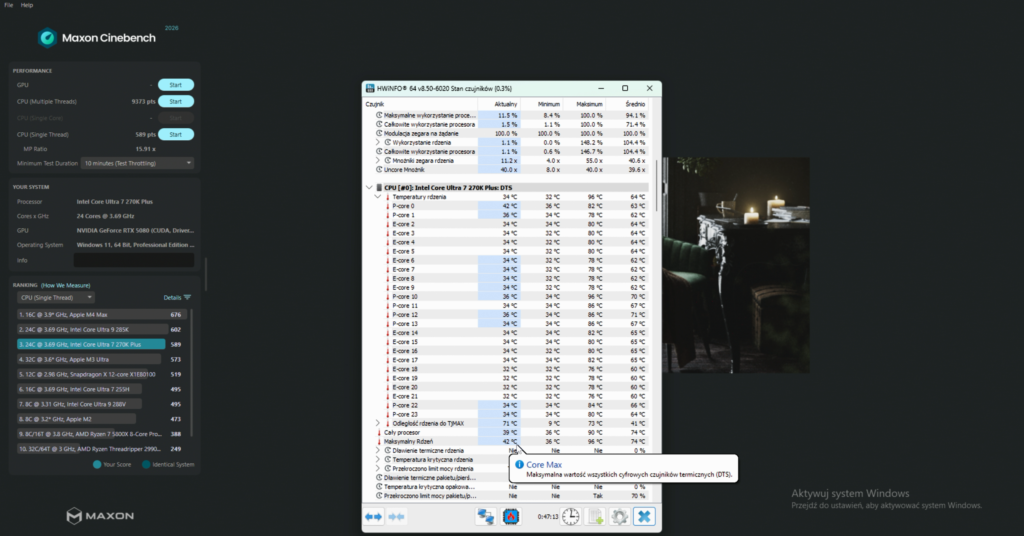The image size is (1024, 536).
Task: Click thermometer icon of Maksymalny Rdzeń row
Action: 379,441
